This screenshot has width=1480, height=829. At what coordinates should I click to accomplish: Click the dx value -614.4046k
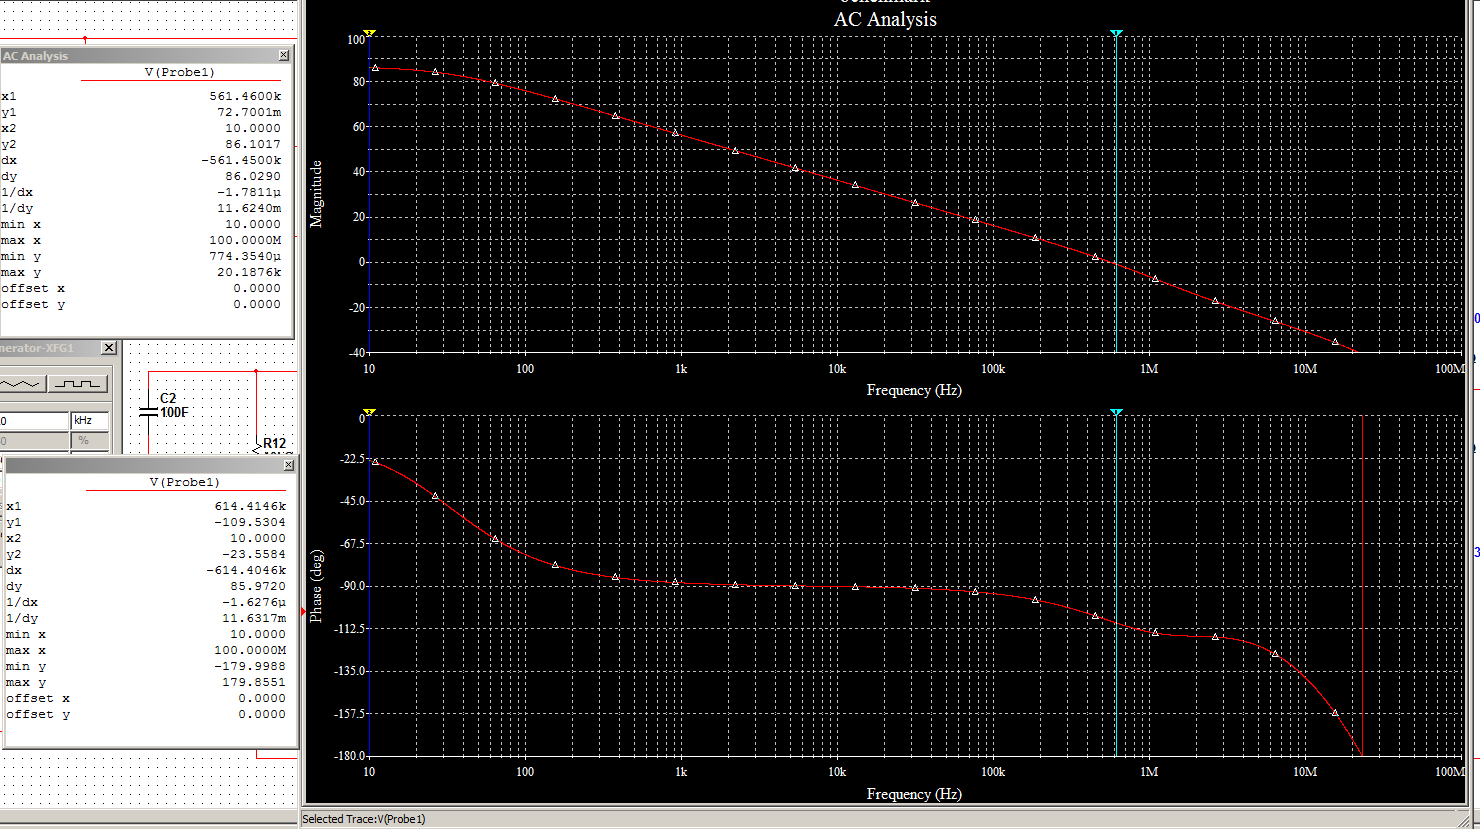click(x=246, y=570)
